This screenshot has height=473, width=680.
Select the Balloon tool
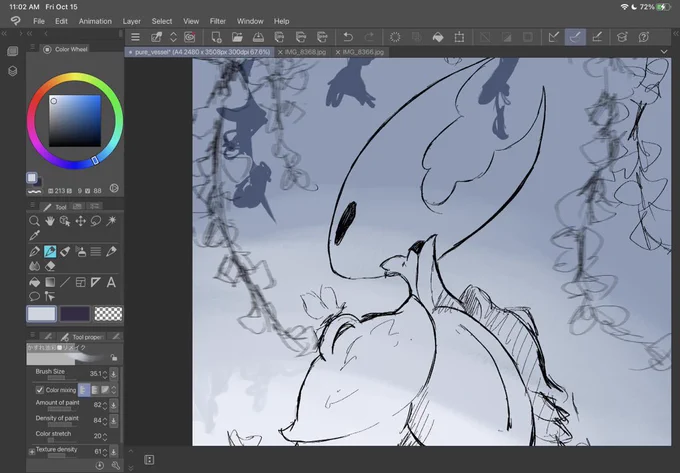pos(34,297)
